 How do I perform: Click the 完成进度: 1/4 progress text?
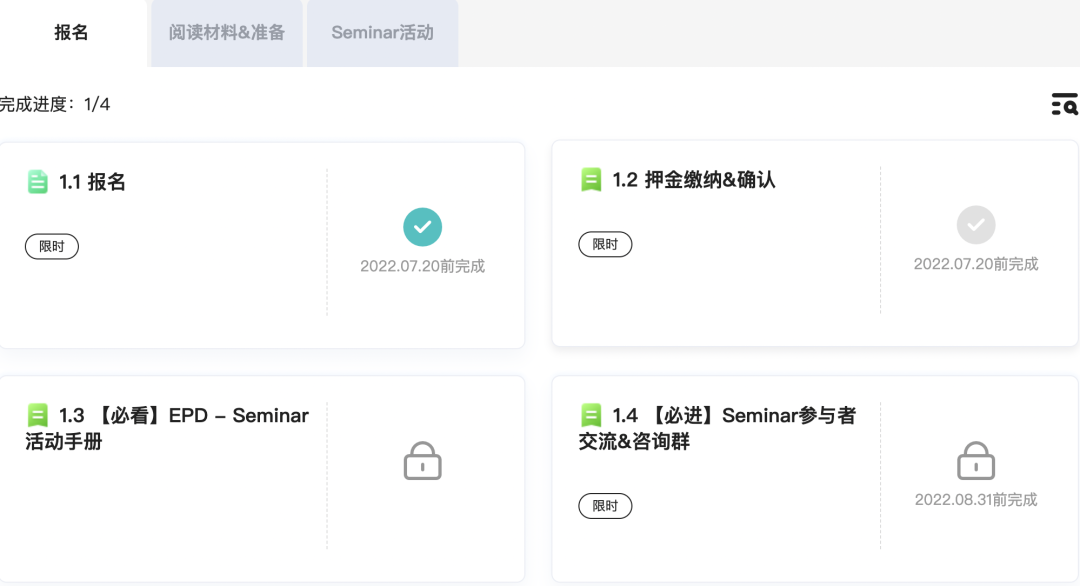click(x=55, y=104)
